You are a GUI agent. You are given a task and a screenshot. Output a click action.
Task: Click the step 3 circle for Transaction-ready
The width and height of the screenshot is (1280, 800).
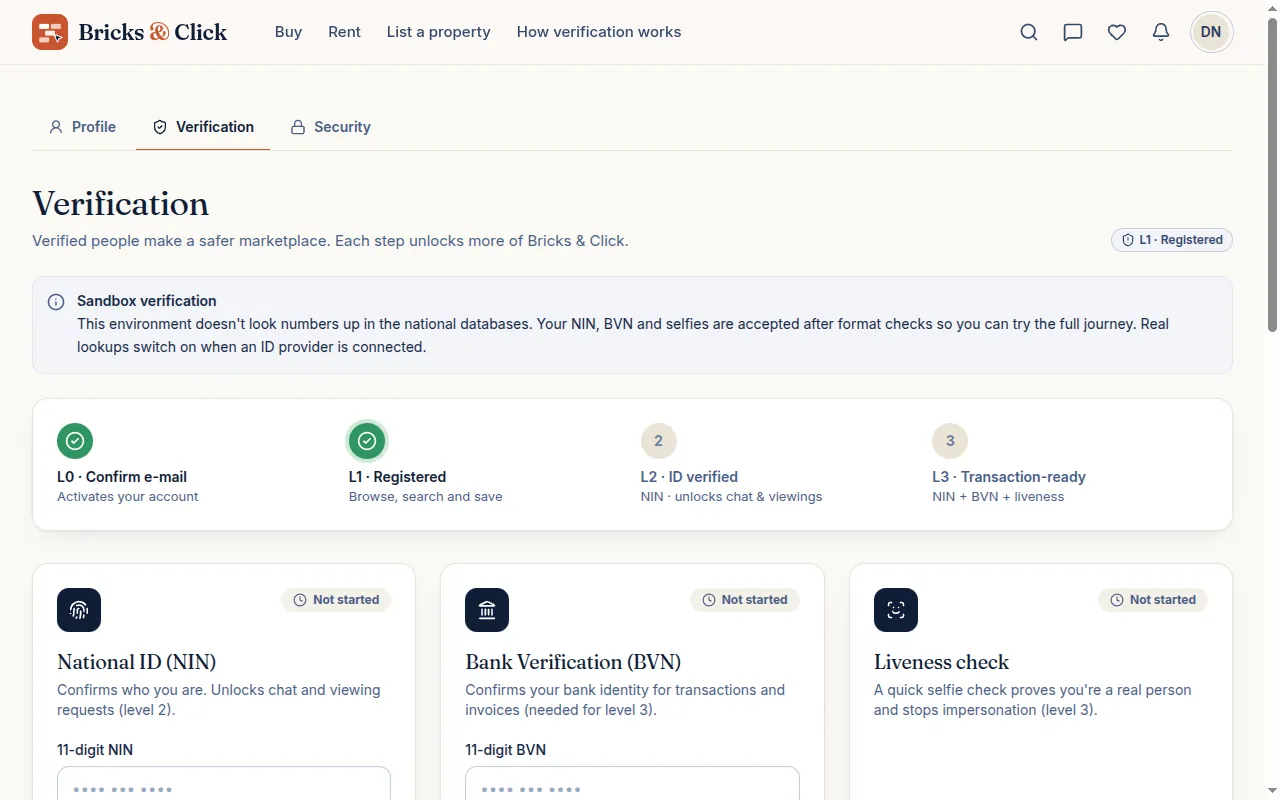tap(950, 441)
